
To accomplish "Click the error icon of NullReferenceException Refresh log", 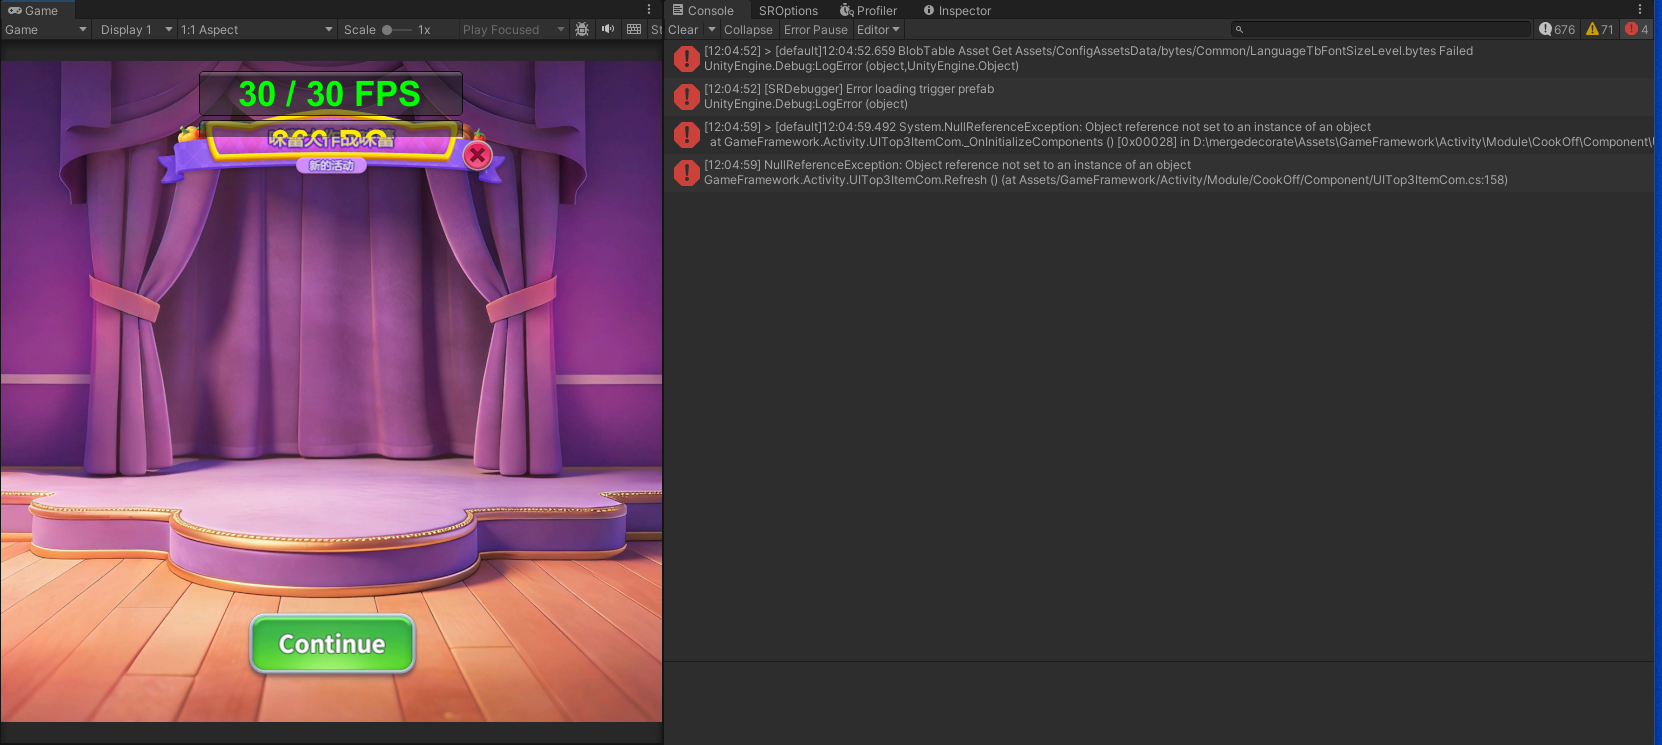I will pos(686,173).
